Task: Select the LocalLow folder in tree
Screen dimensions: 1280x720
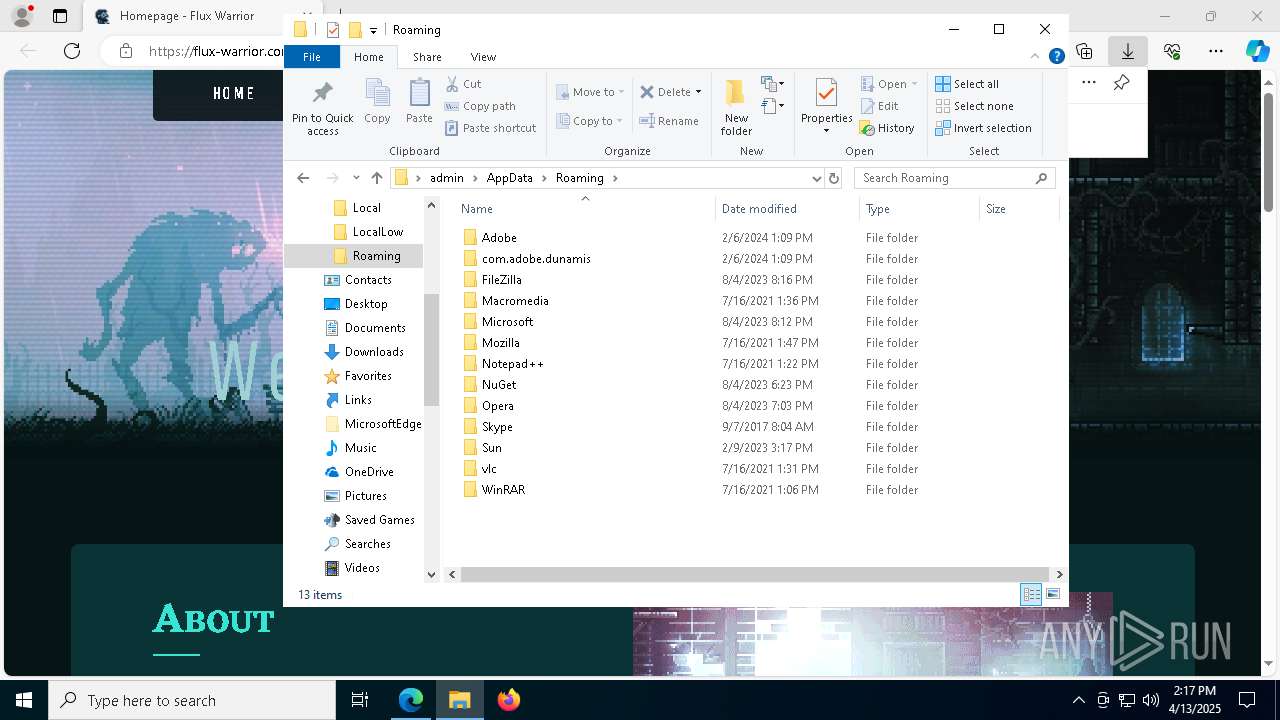Action: coord(378,232)
